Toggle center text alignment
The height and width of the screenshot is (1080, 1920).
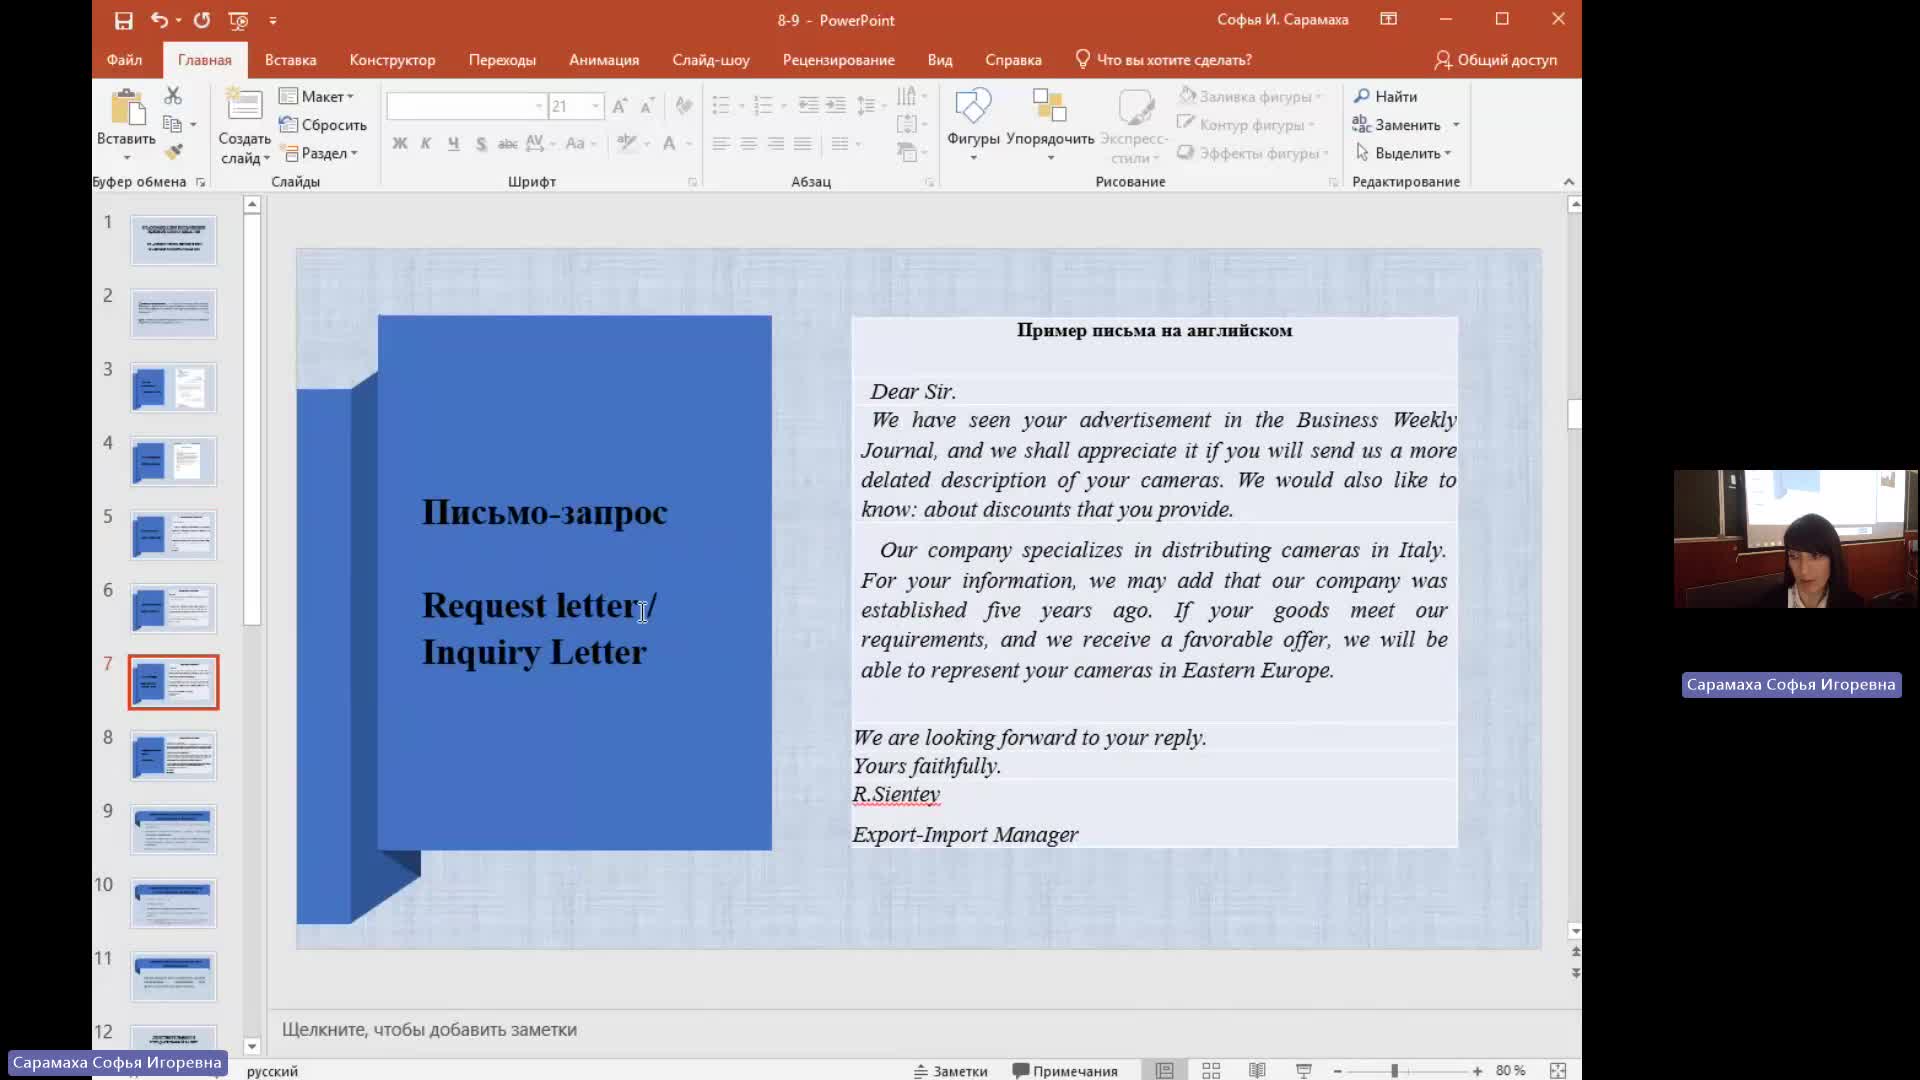(748, 144)
